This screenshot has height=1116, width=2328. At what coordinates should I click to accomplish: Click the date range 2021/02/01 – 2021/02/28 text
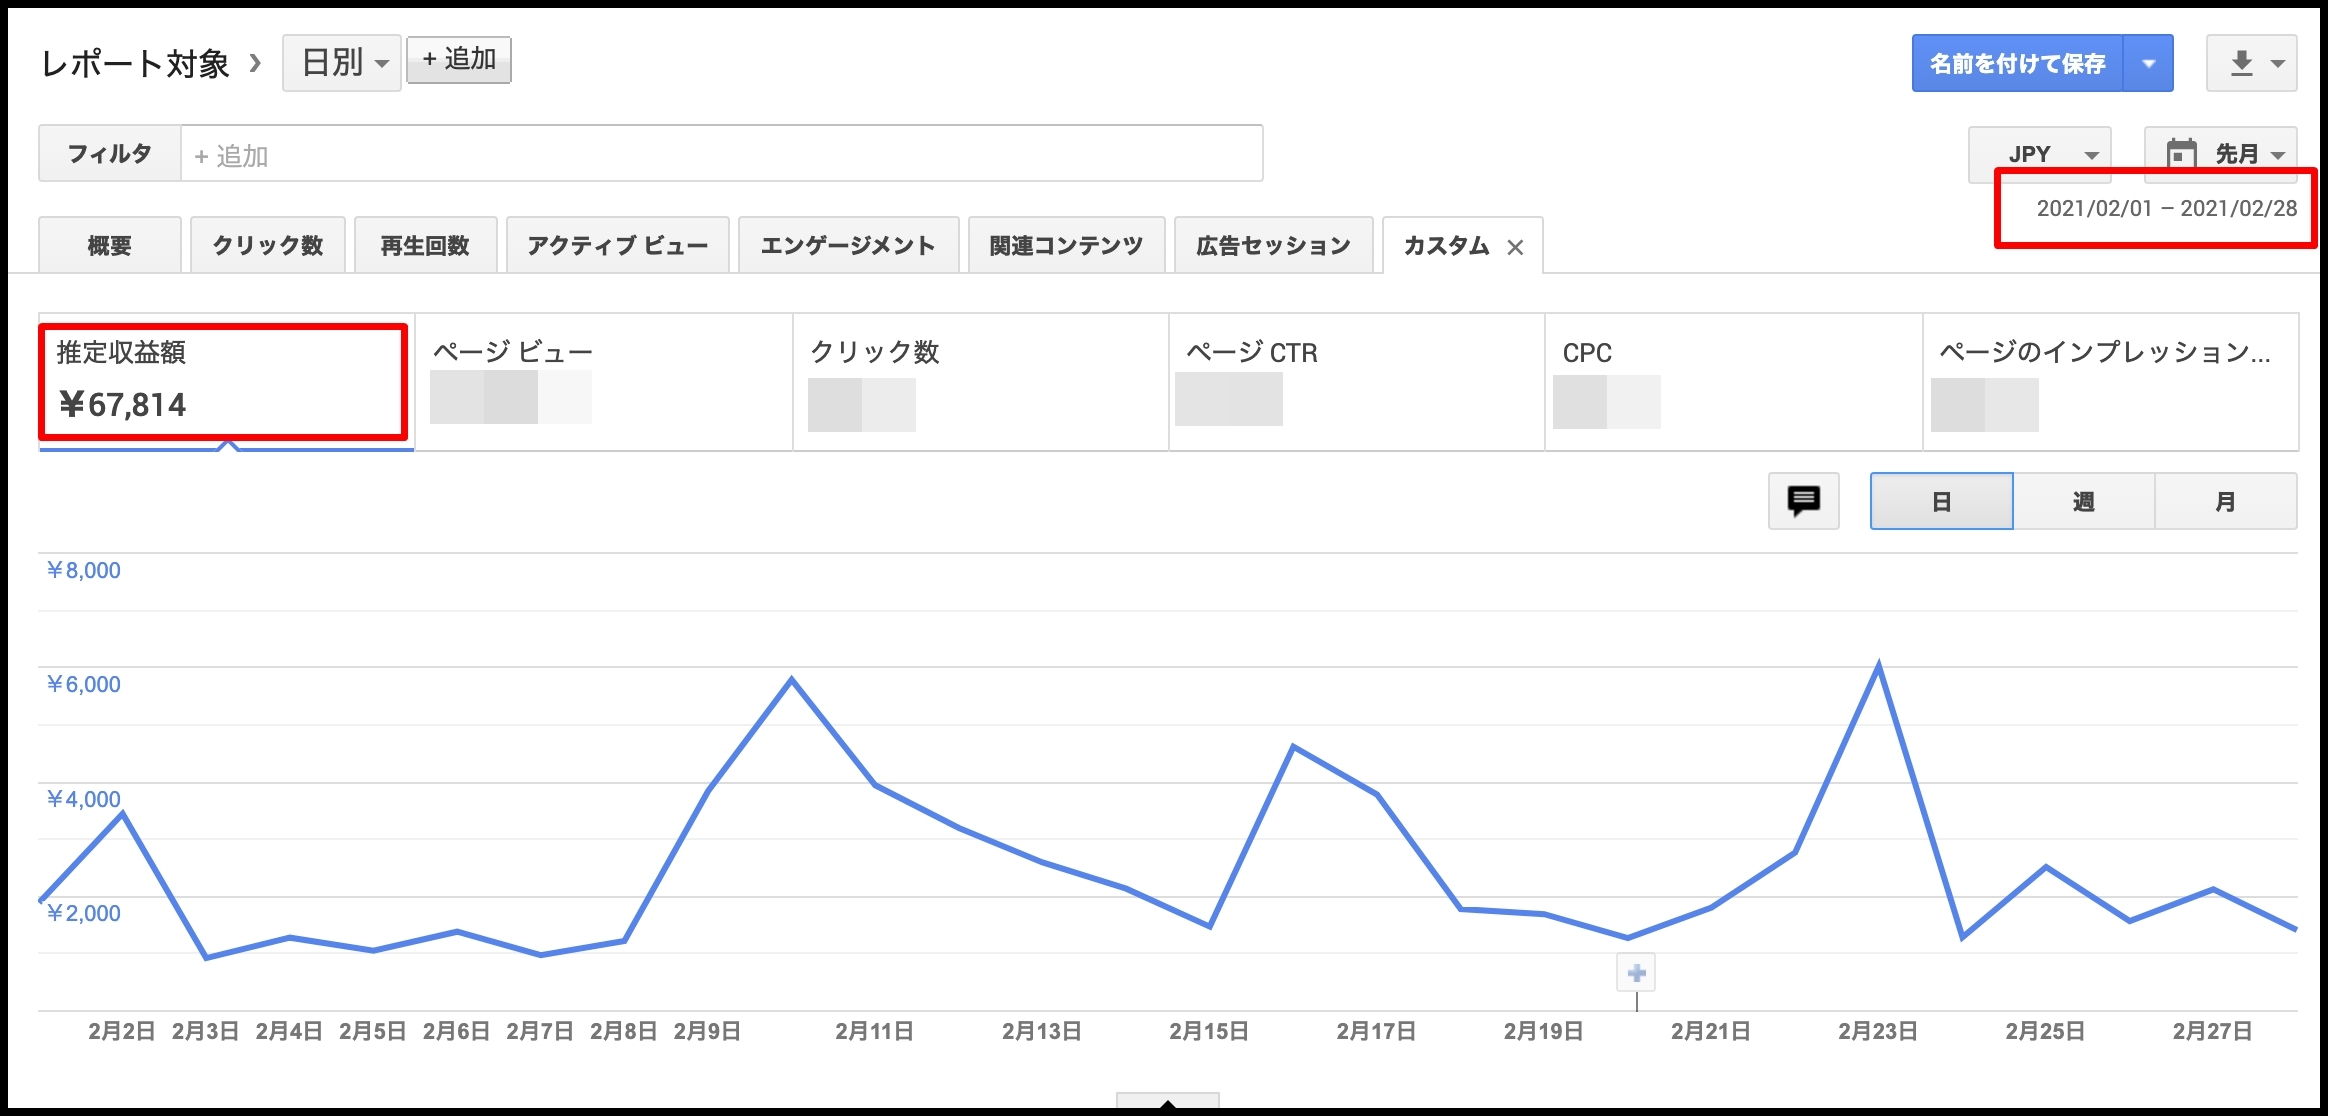pyautogui.click(x=2167, y=208)
